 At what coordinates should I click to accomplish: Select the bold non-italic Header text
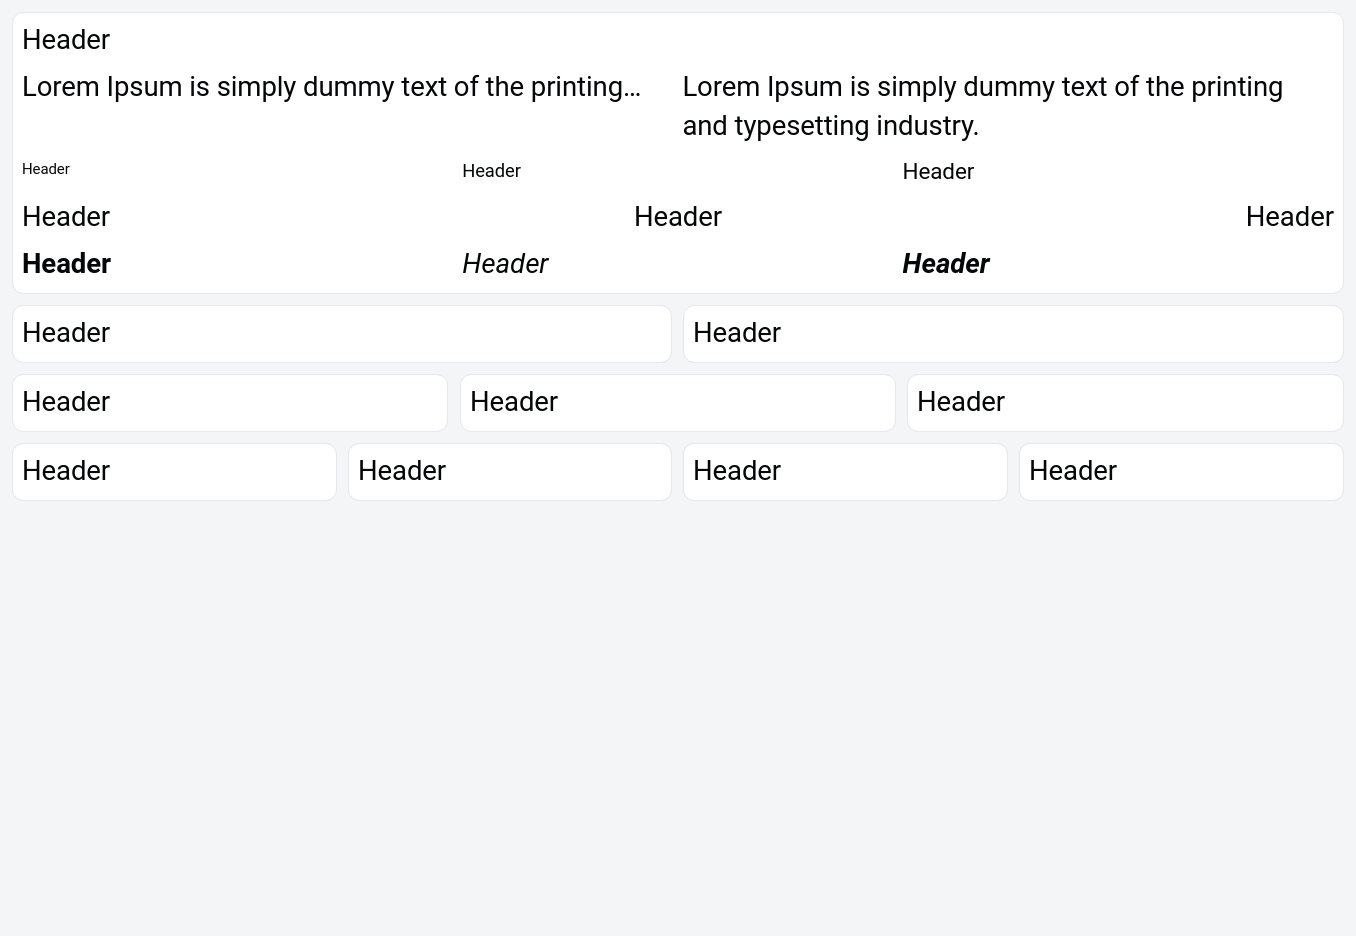pos(67,264)
